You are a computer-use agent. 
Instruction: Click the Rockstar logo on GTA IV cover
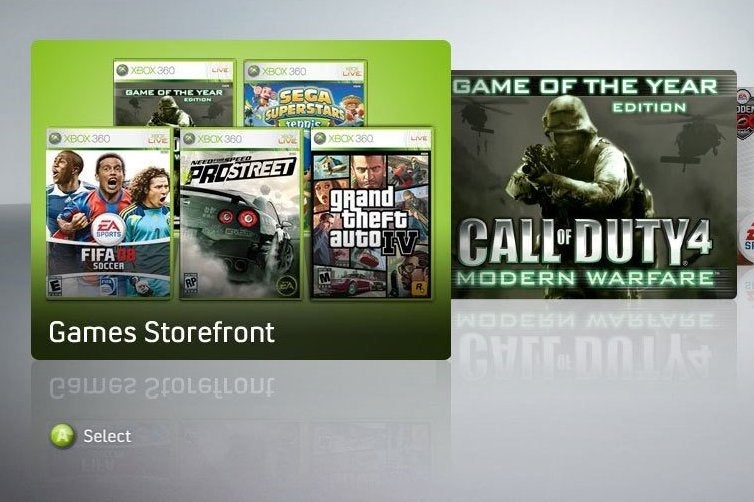(x=419, y=287)
